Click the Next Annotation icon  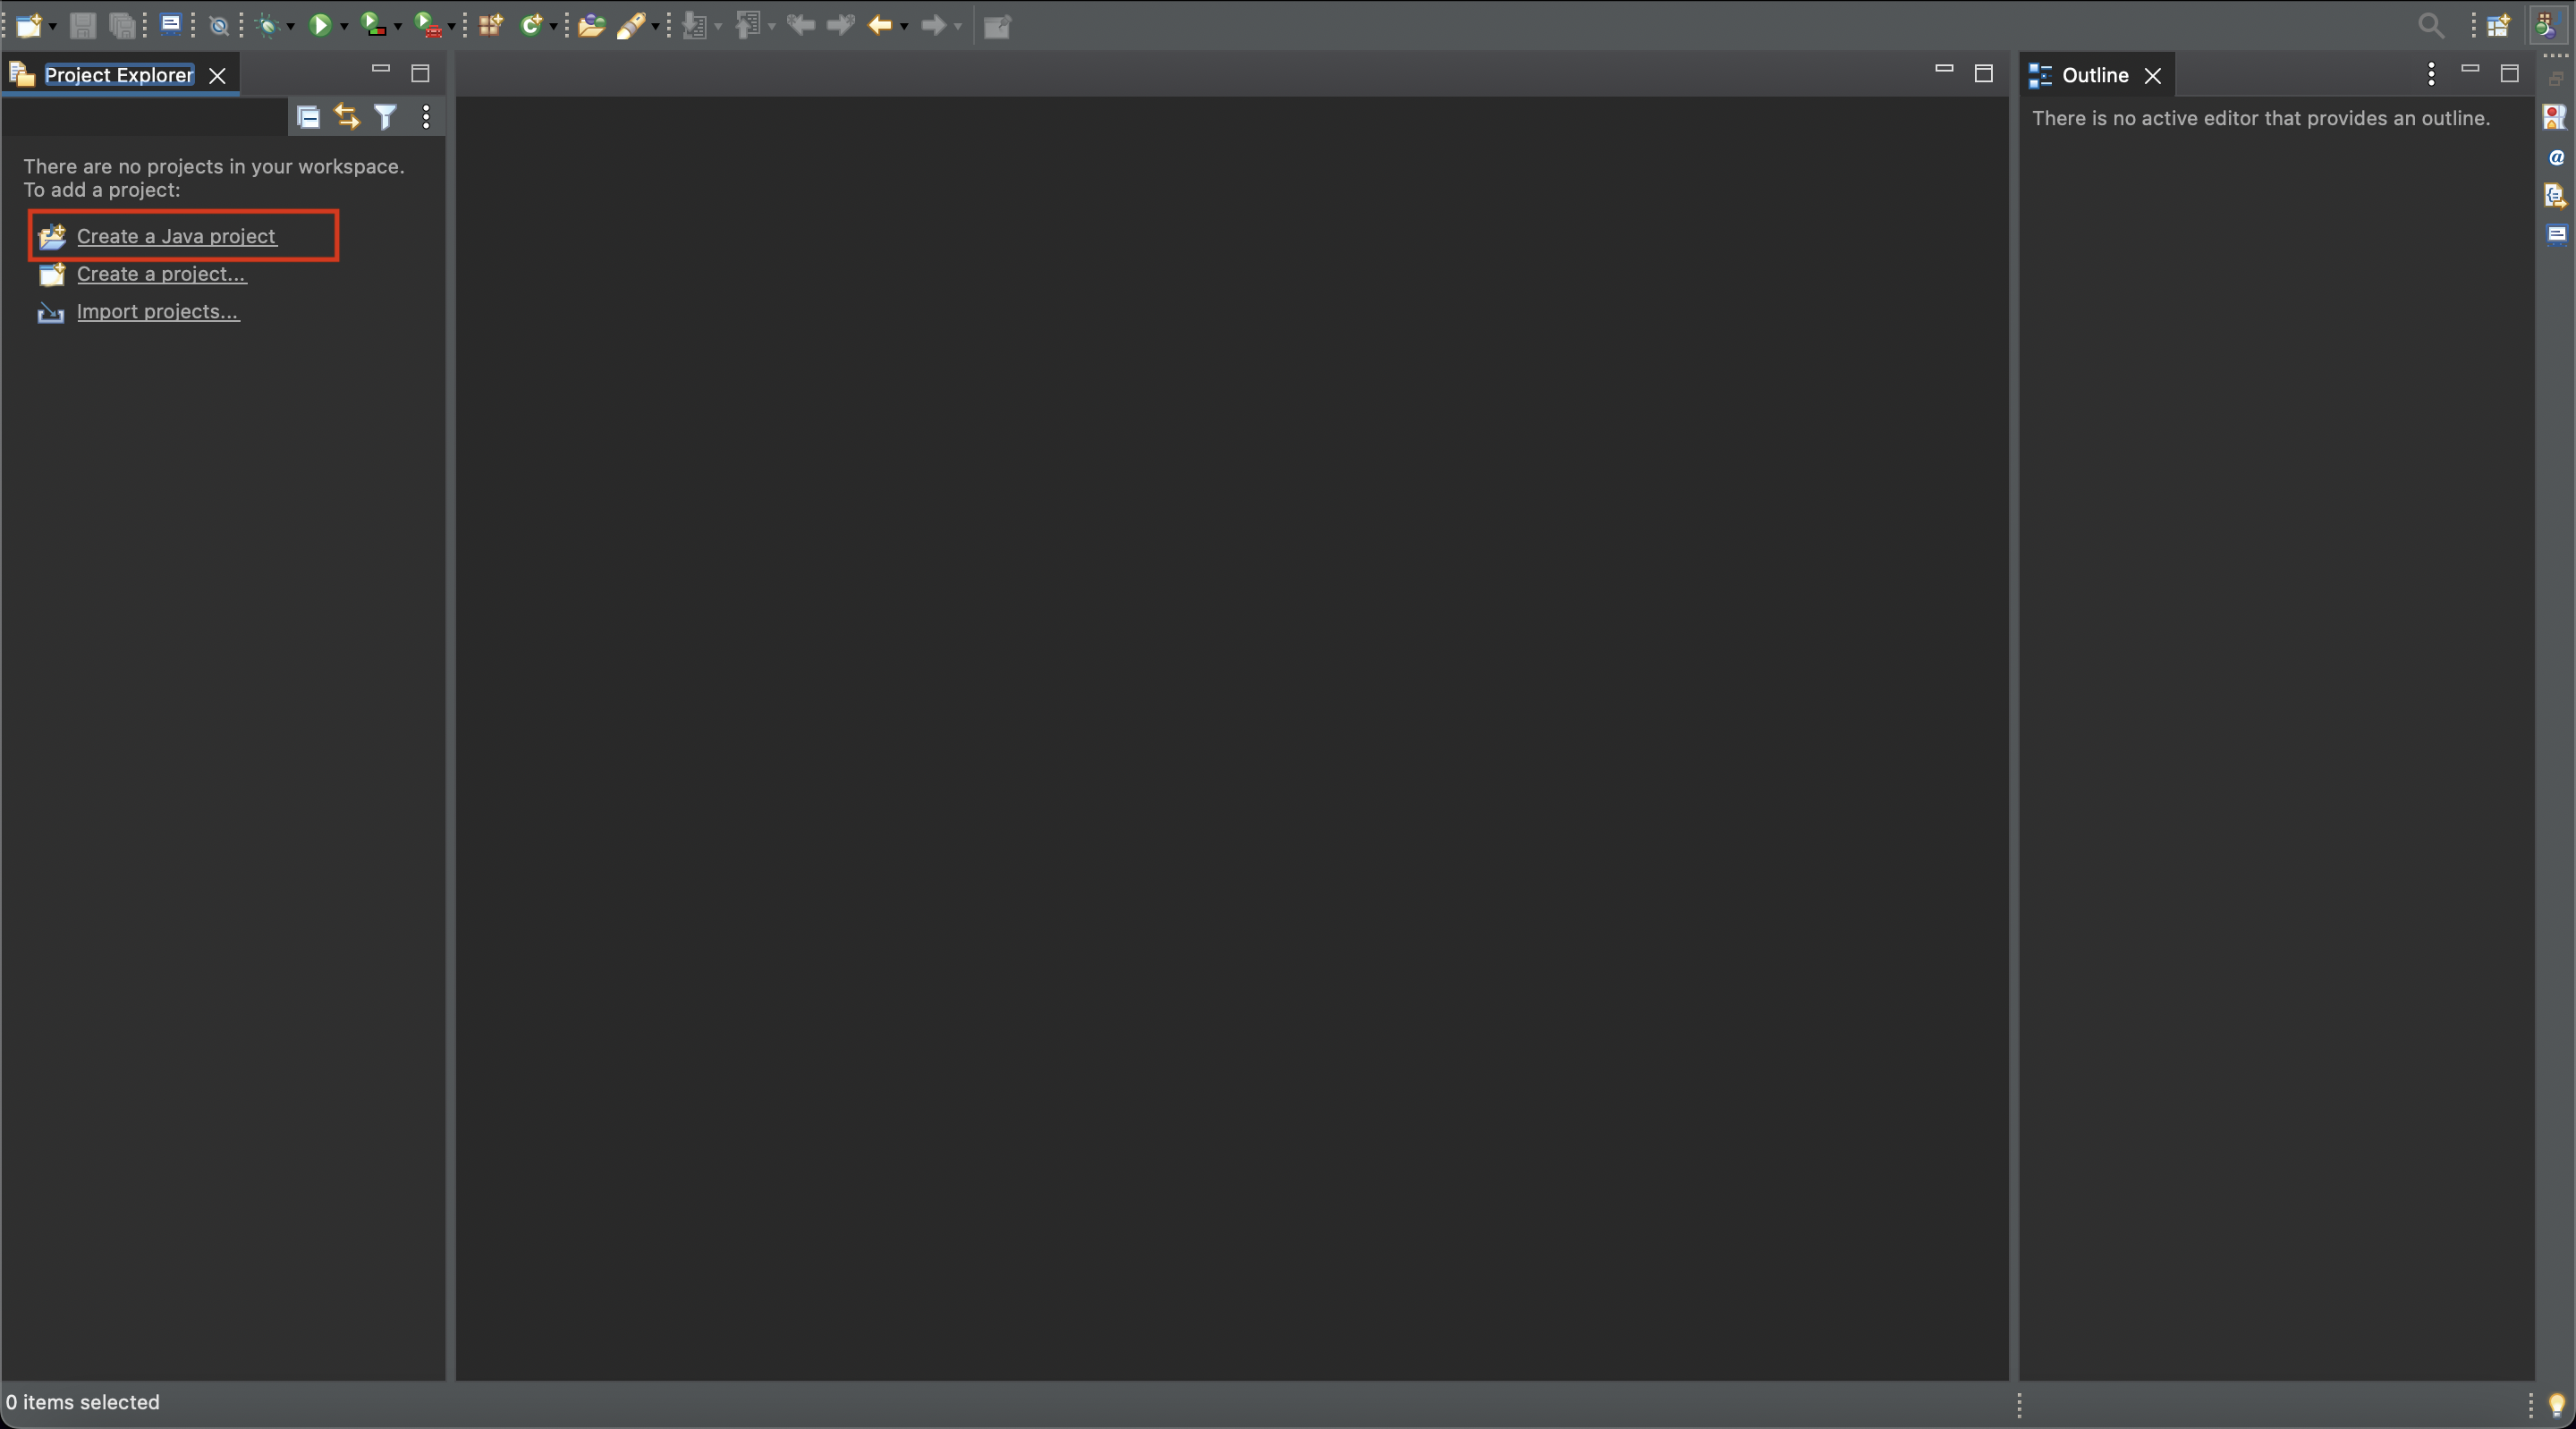tap(695, 25)
